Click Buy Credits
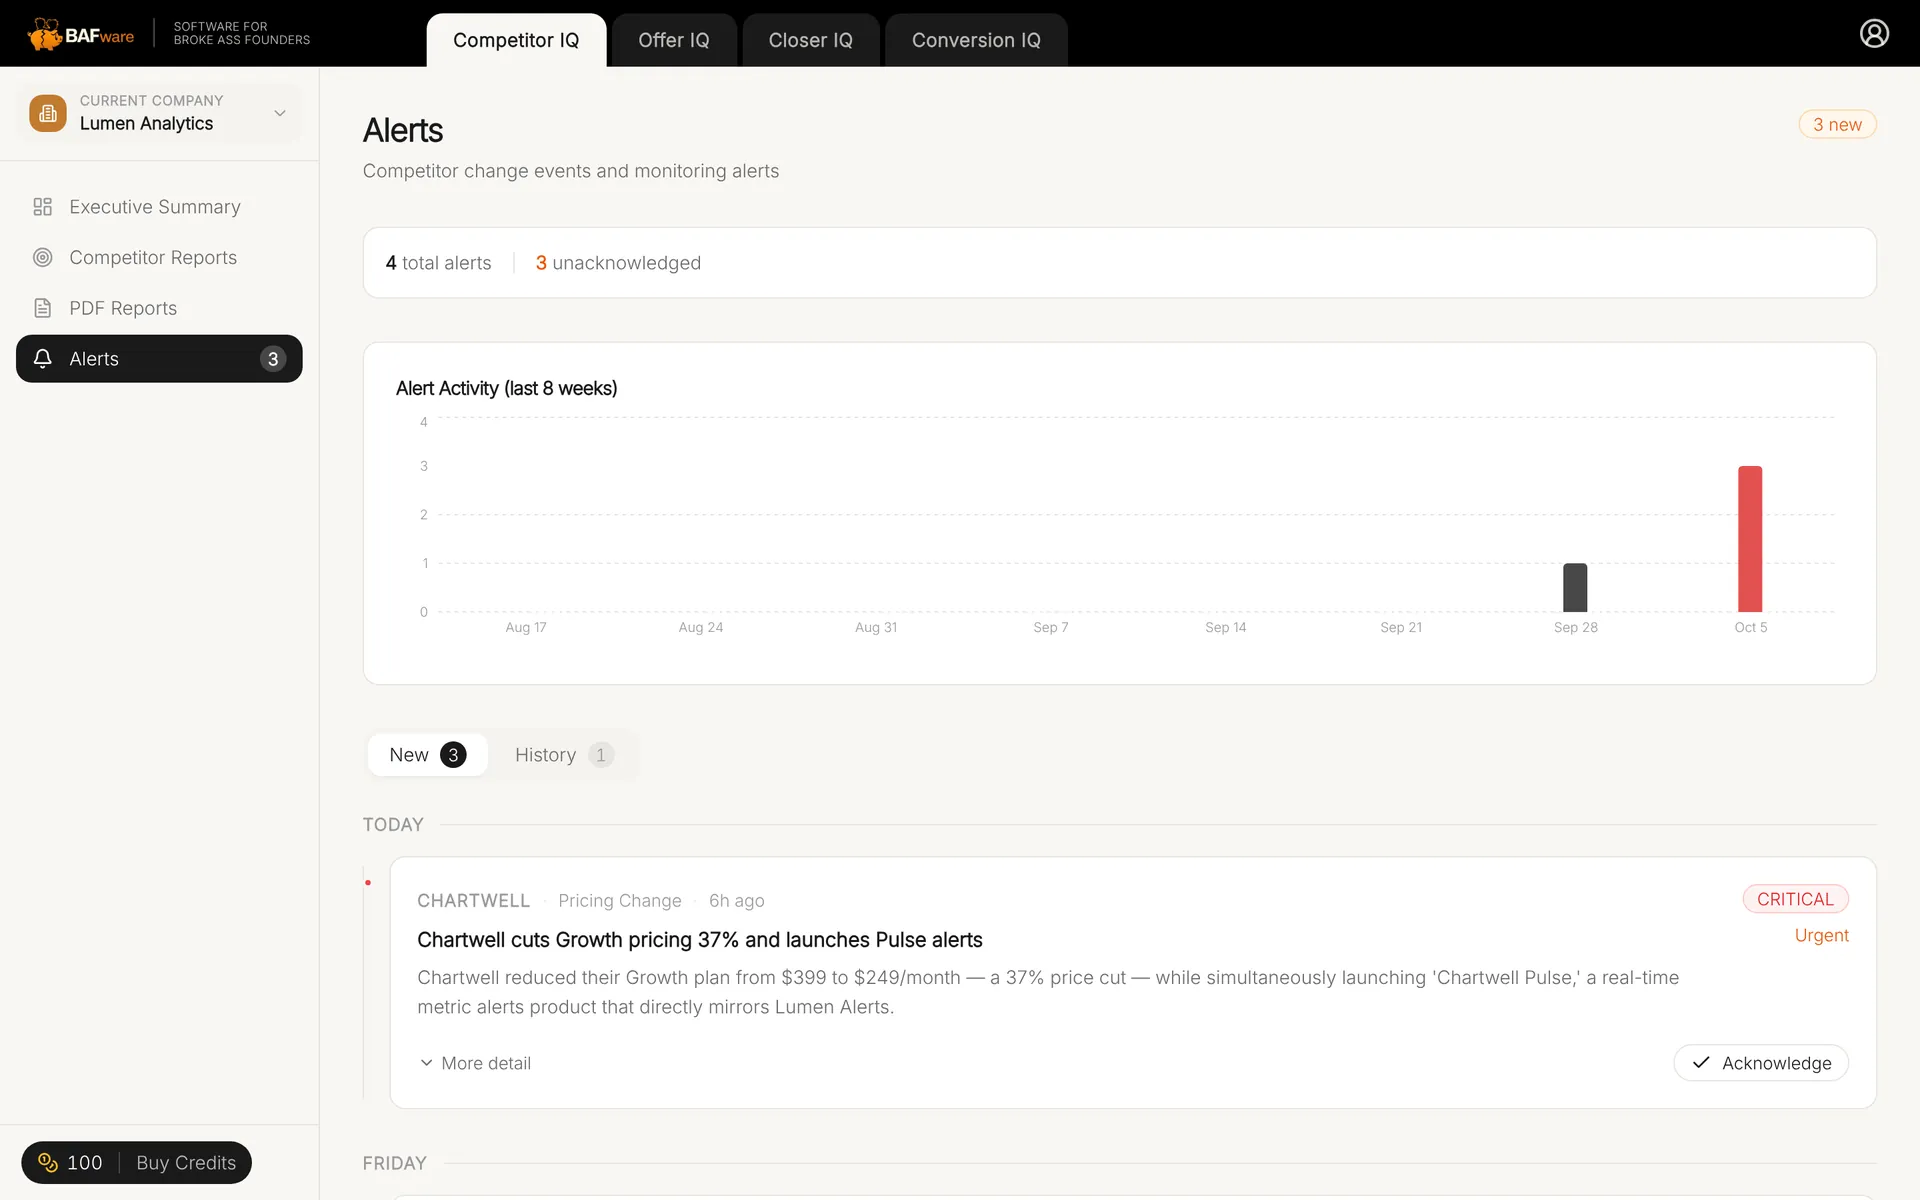Viewport: 1920px width, 1200px height. 186,1162
